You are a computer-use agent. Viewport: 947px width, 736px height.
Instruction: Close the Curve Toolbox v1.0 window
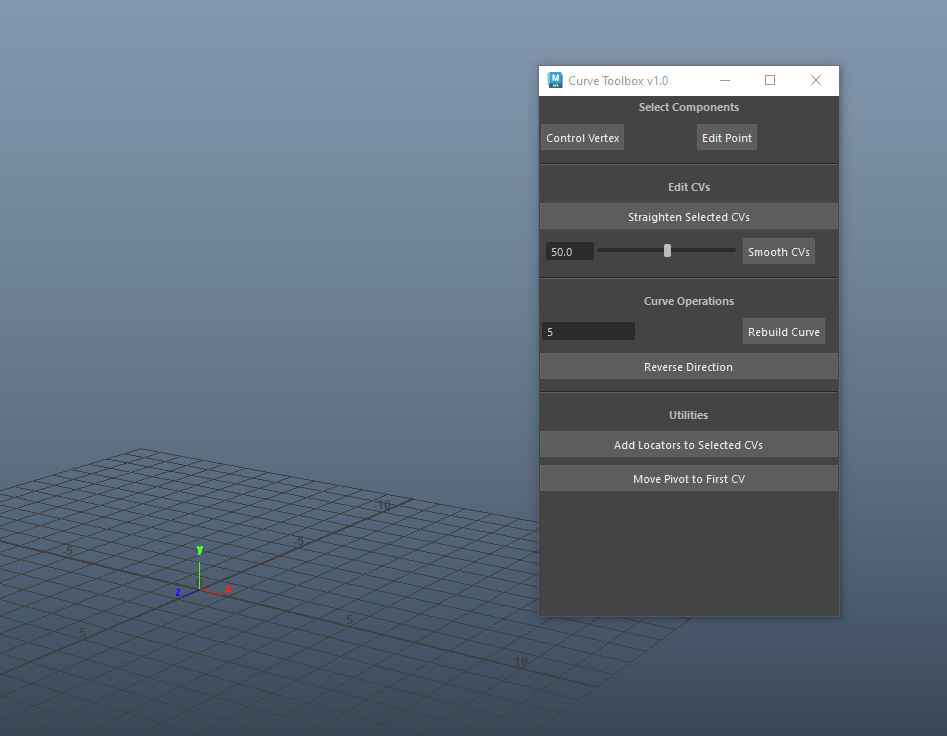(x=815, y=80)
